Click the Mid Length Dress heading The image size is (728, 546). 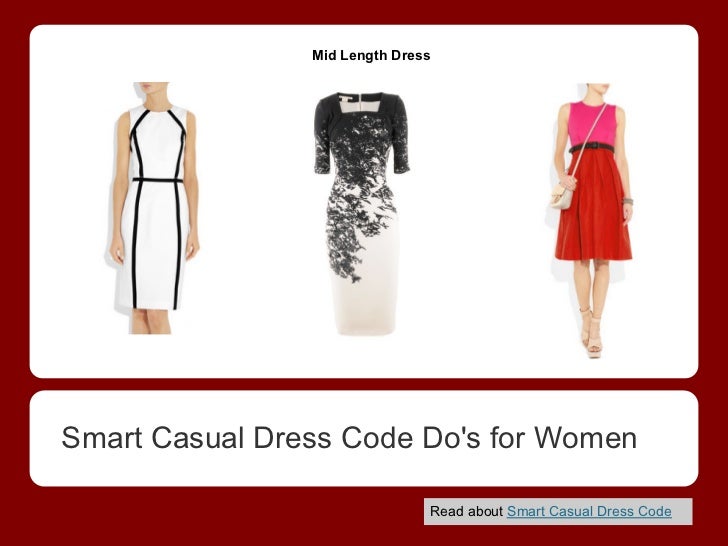coord(371,55)
